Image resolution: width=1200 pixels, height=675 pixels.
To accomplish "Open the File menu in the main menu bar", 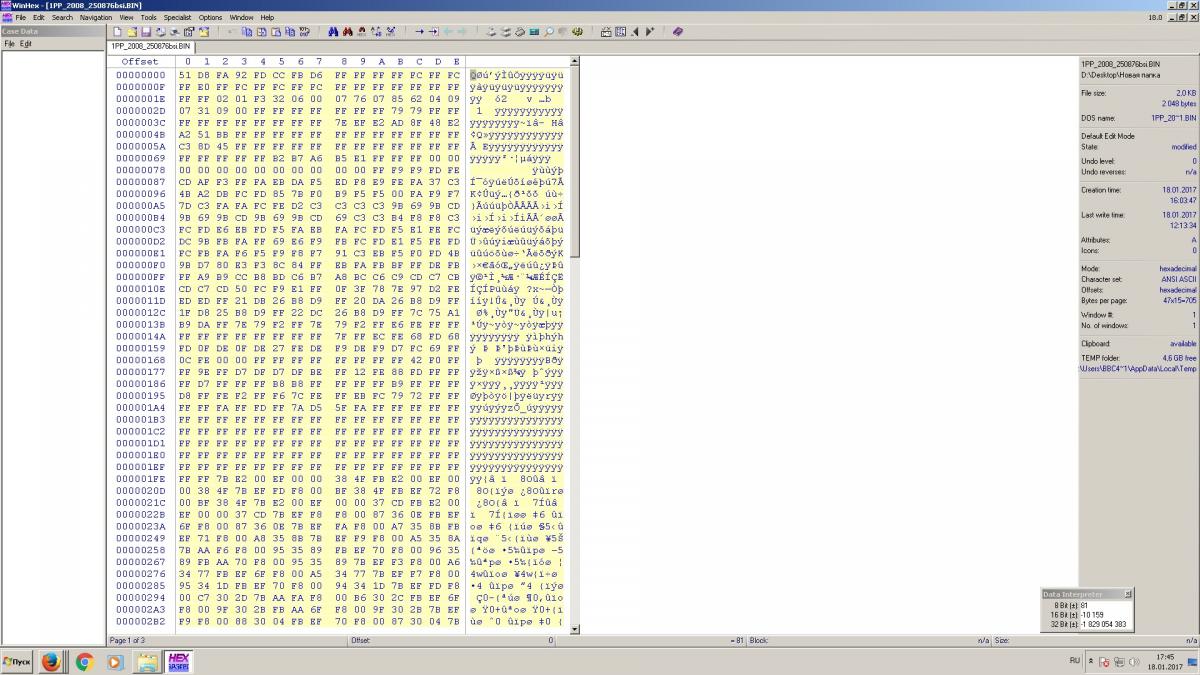I will pos(21,17).
